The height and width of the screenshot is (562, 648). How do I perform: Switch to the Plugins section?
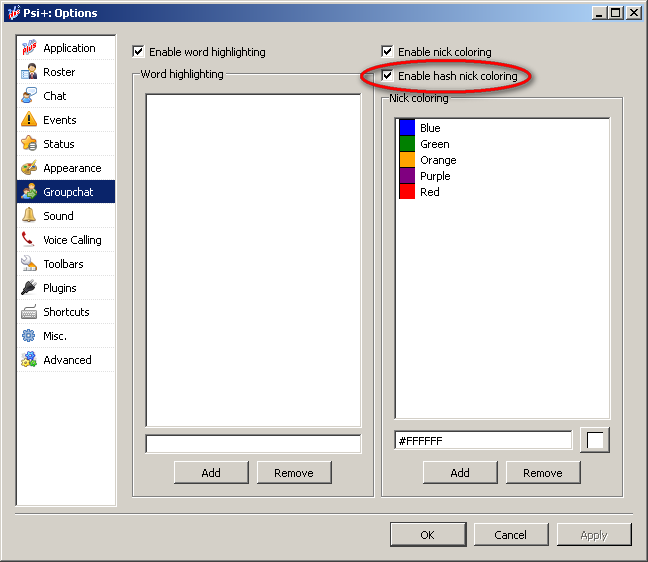tap(59, 288)
